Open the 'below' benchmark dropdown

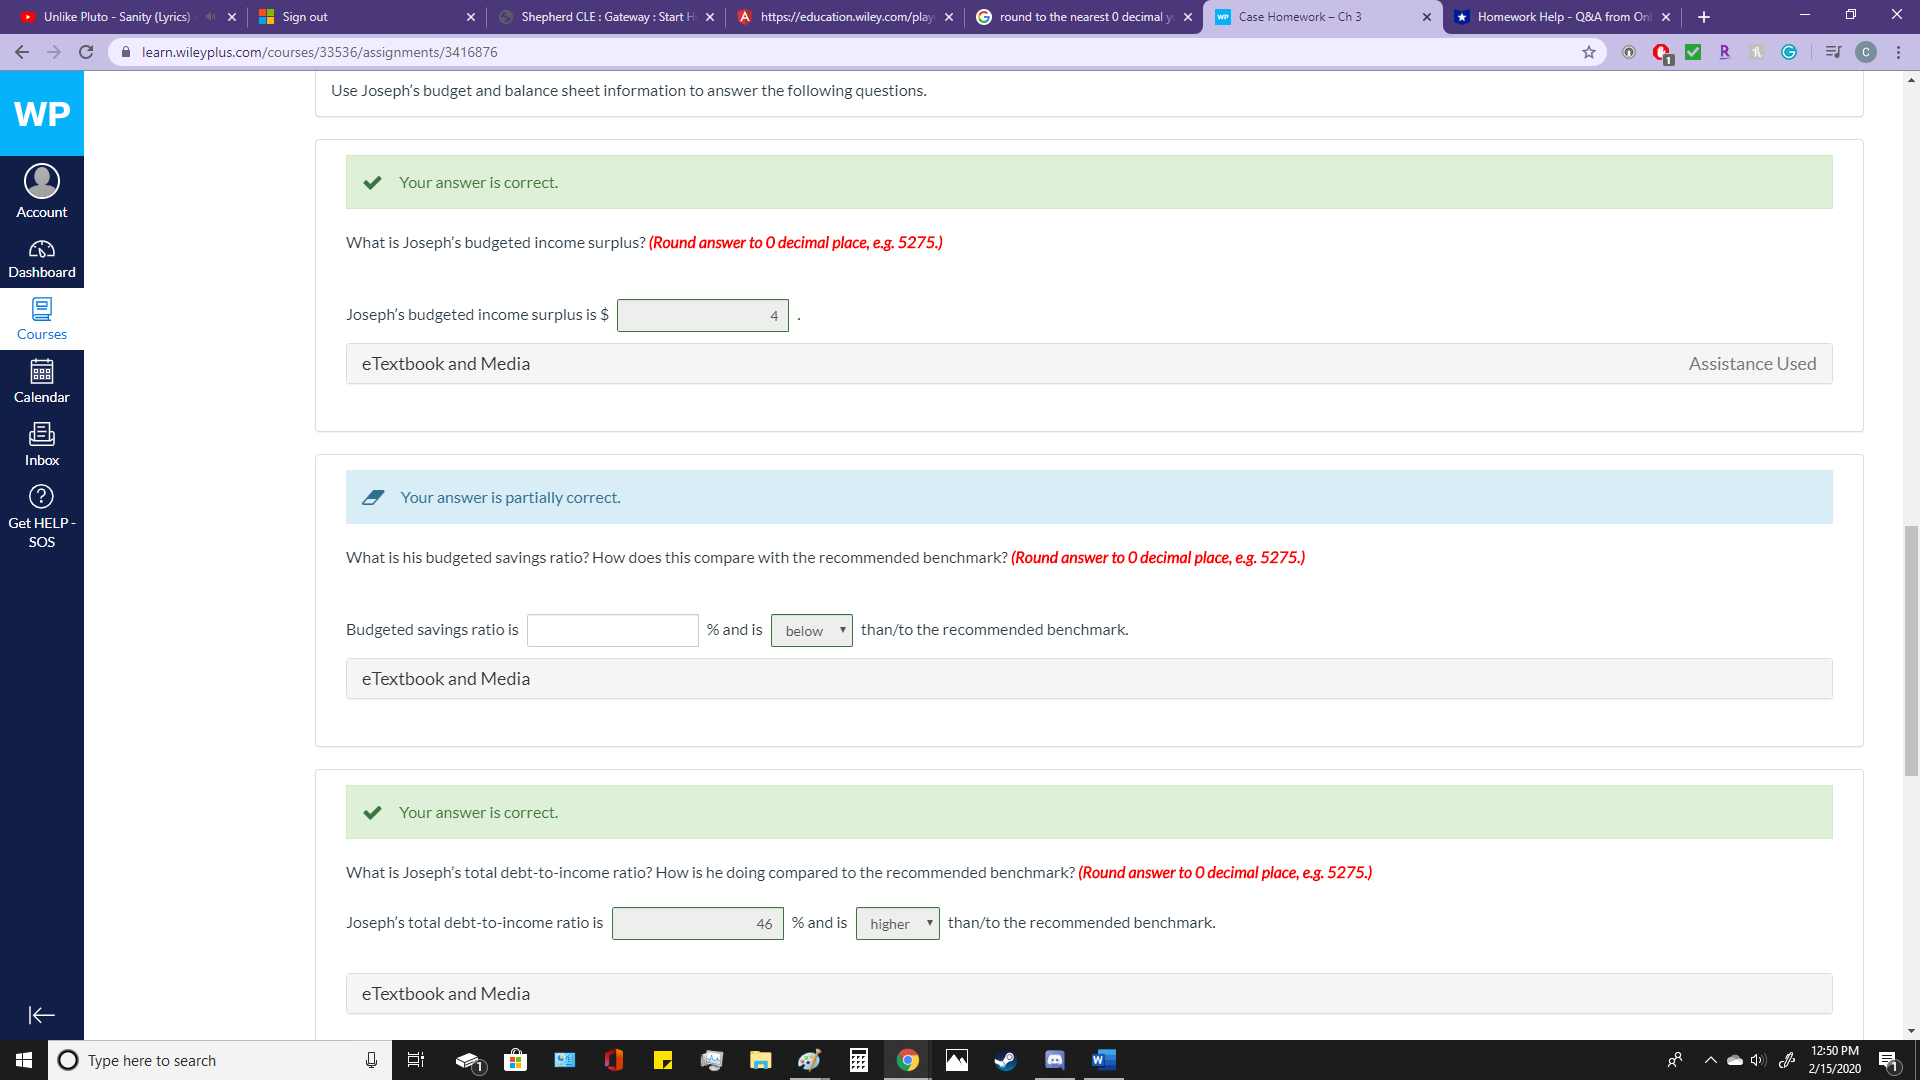(x=811, y=631)
